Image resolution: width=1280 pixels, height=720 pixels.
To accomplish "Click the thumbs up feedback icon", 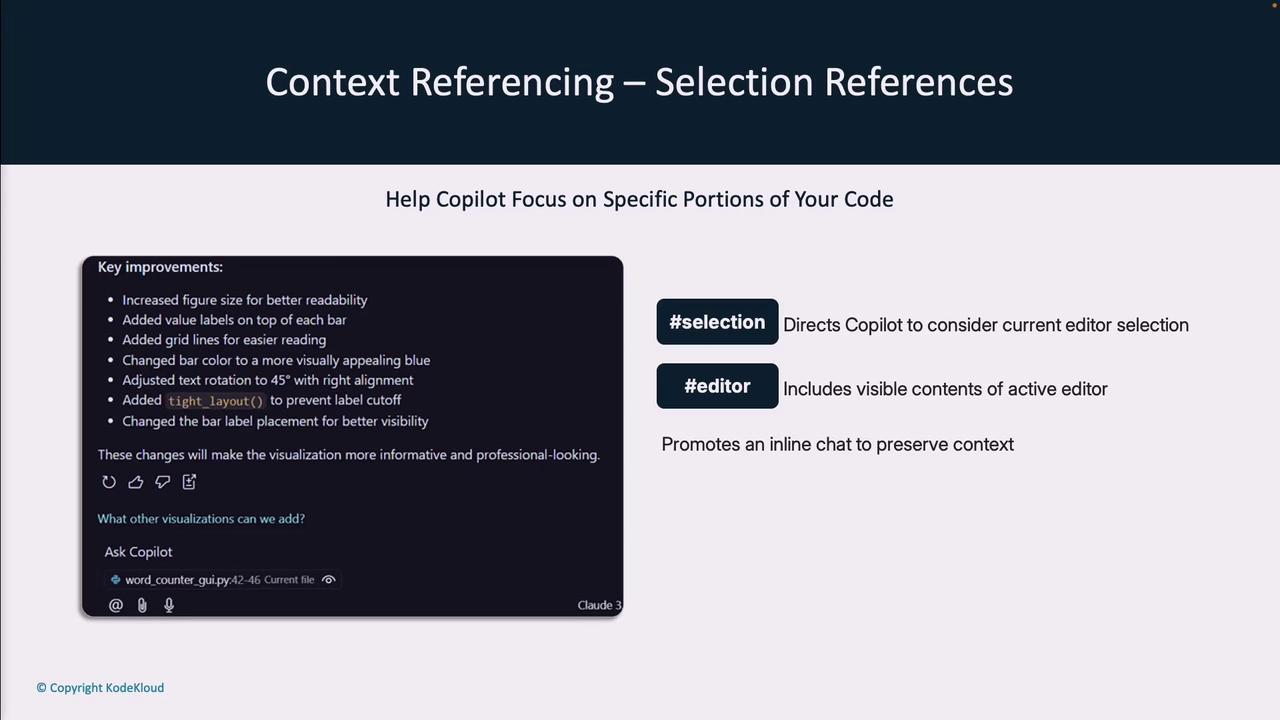I will click(136, 482).
